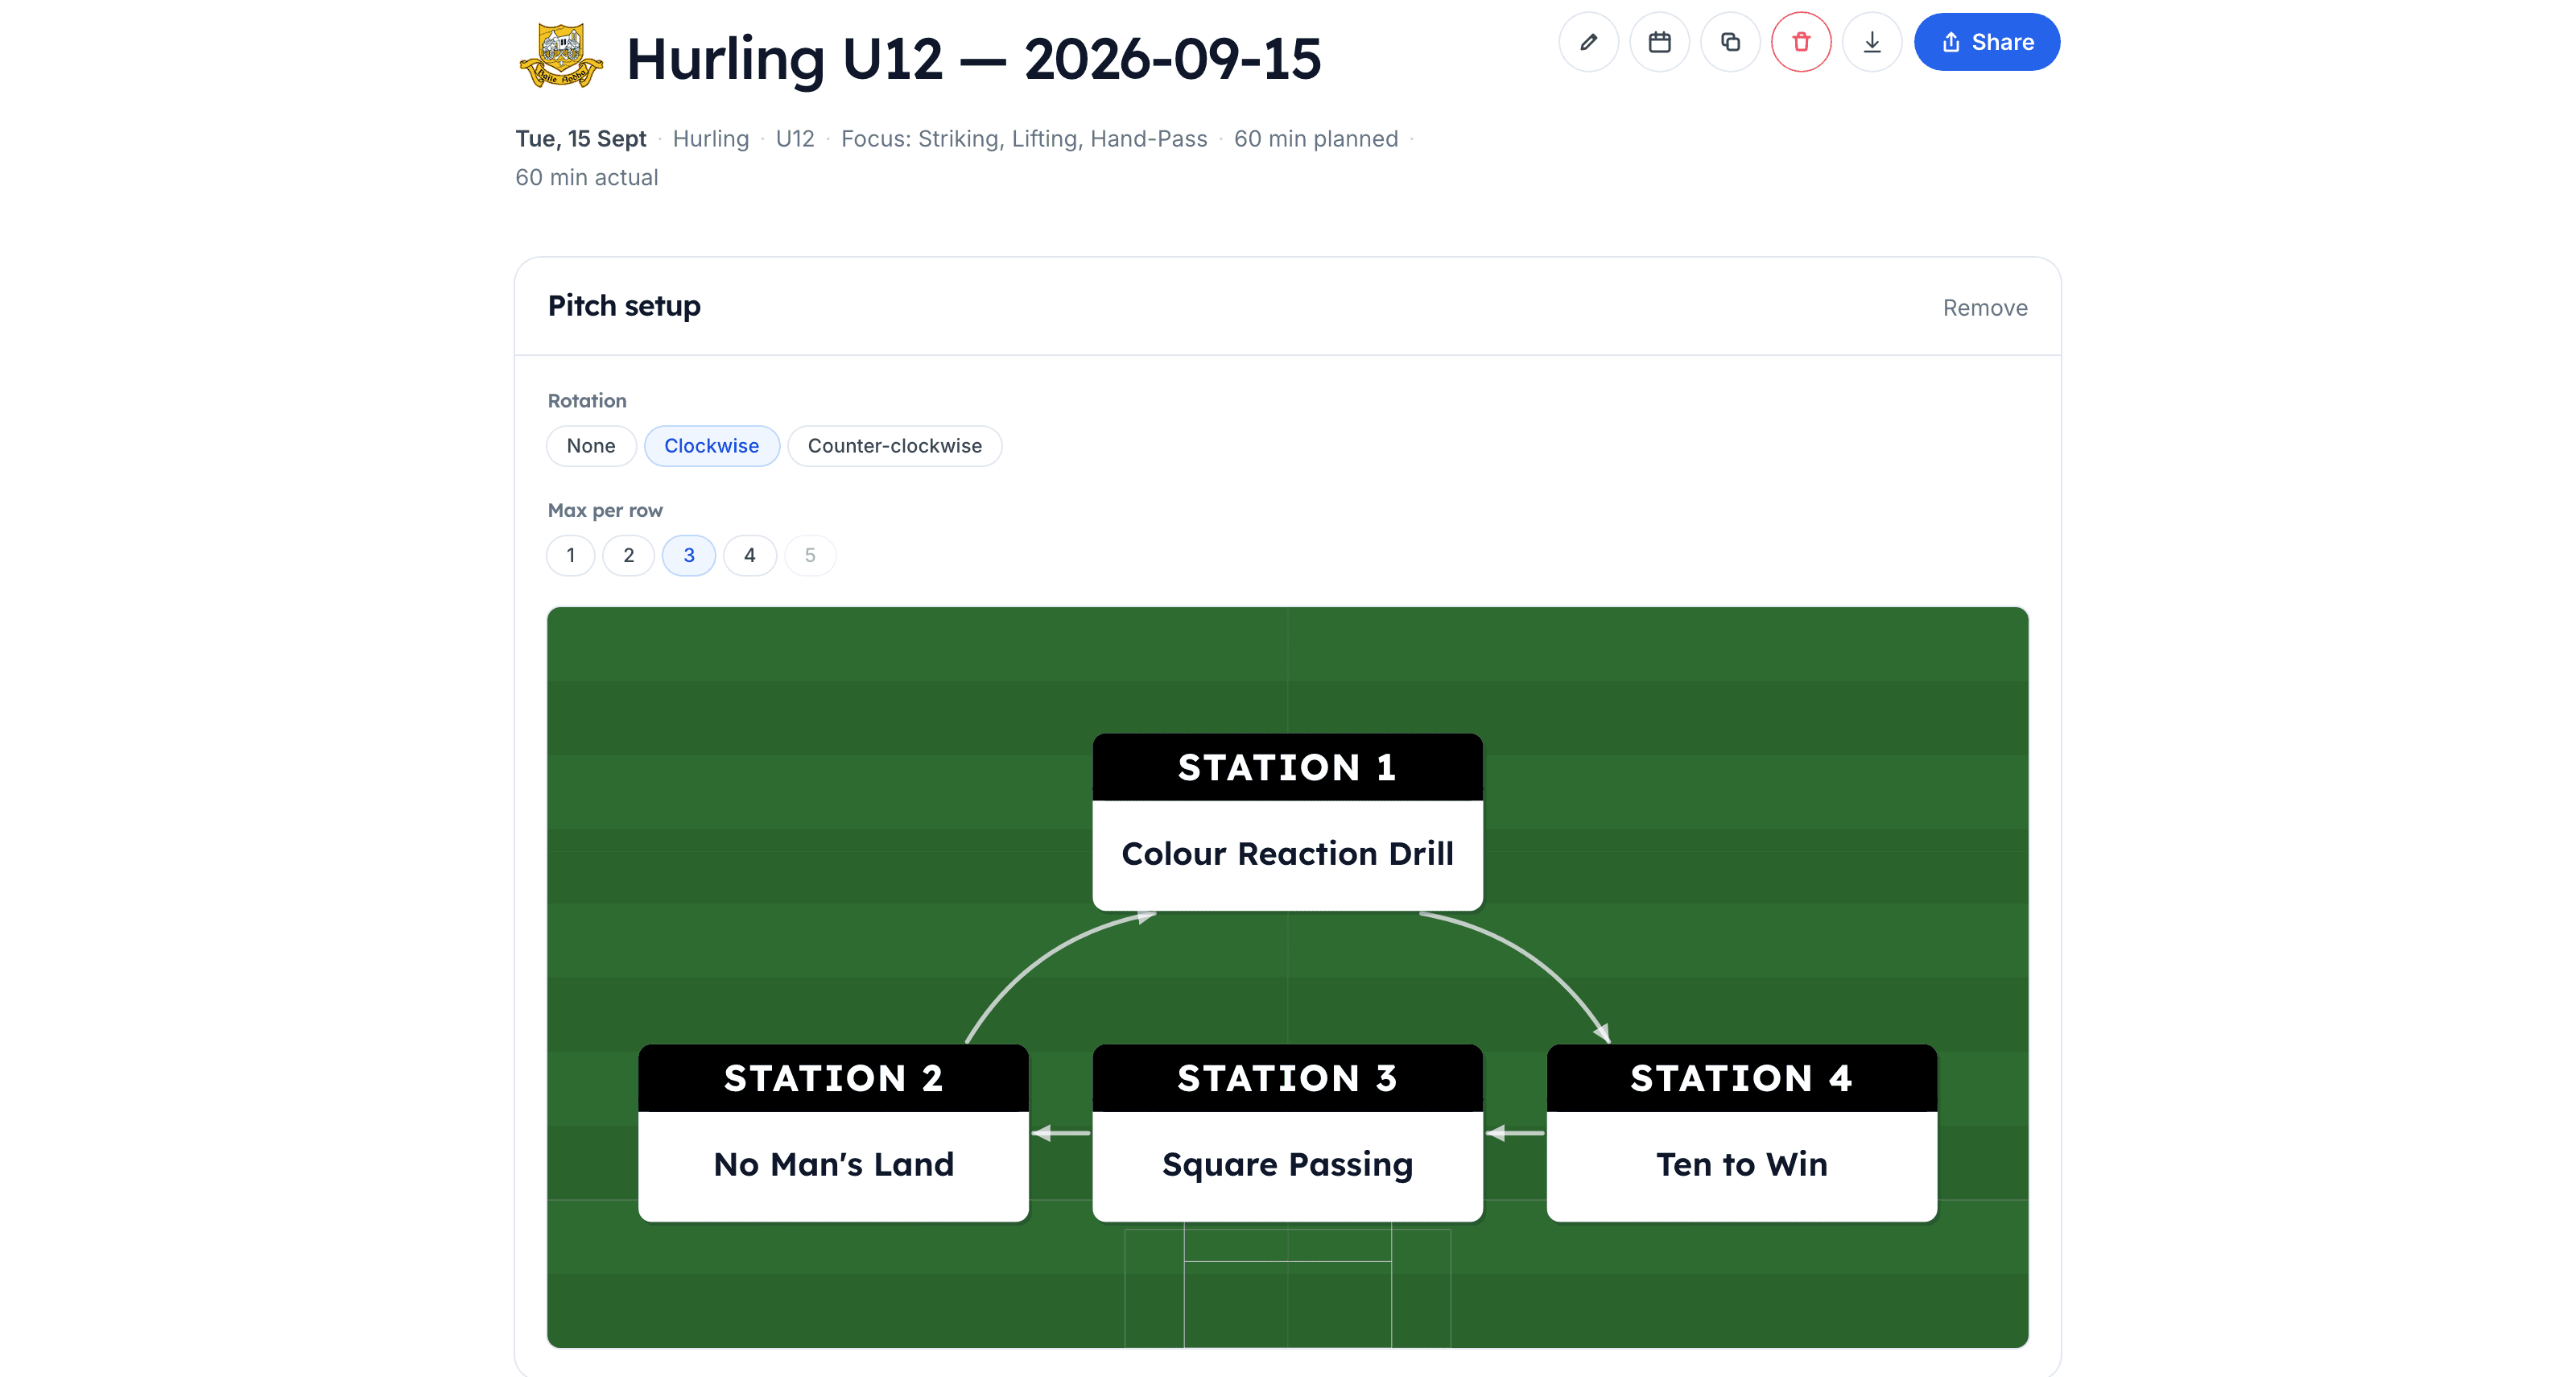Set max per row to 3
The height and width of the screenshot is (1377, 2576).
pyautogui.click(x=689, y=556)
